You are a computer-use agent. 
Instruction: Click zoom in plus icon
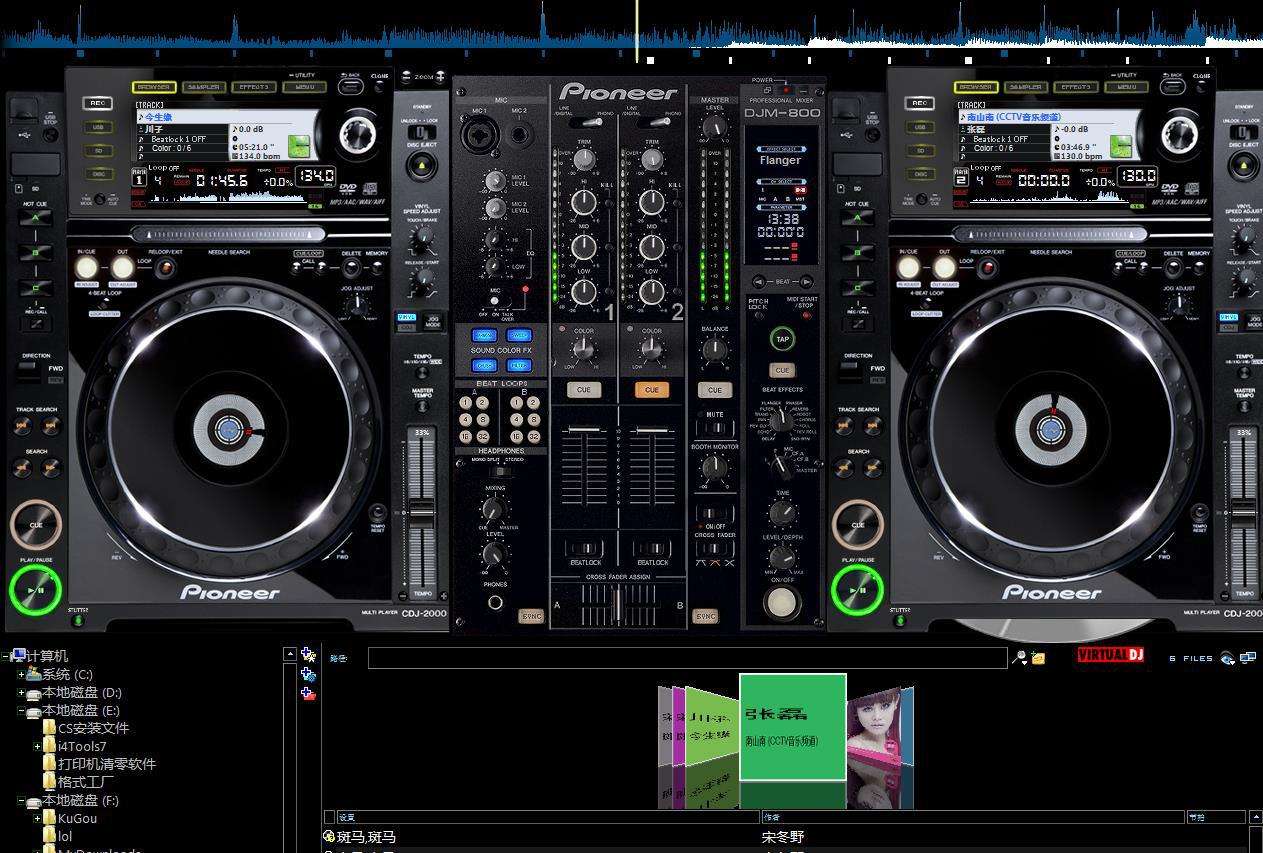tap(438, 75)
